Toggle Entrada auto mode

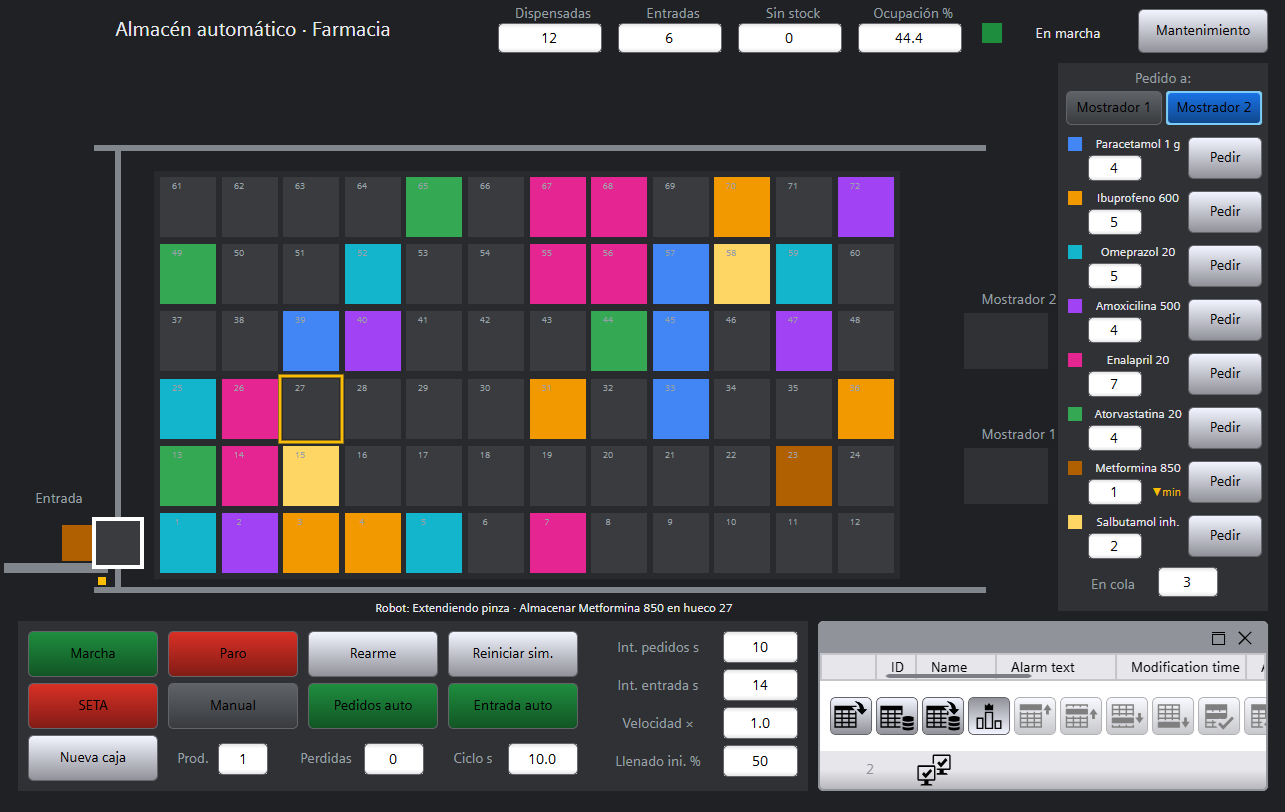tap(513, 705)
